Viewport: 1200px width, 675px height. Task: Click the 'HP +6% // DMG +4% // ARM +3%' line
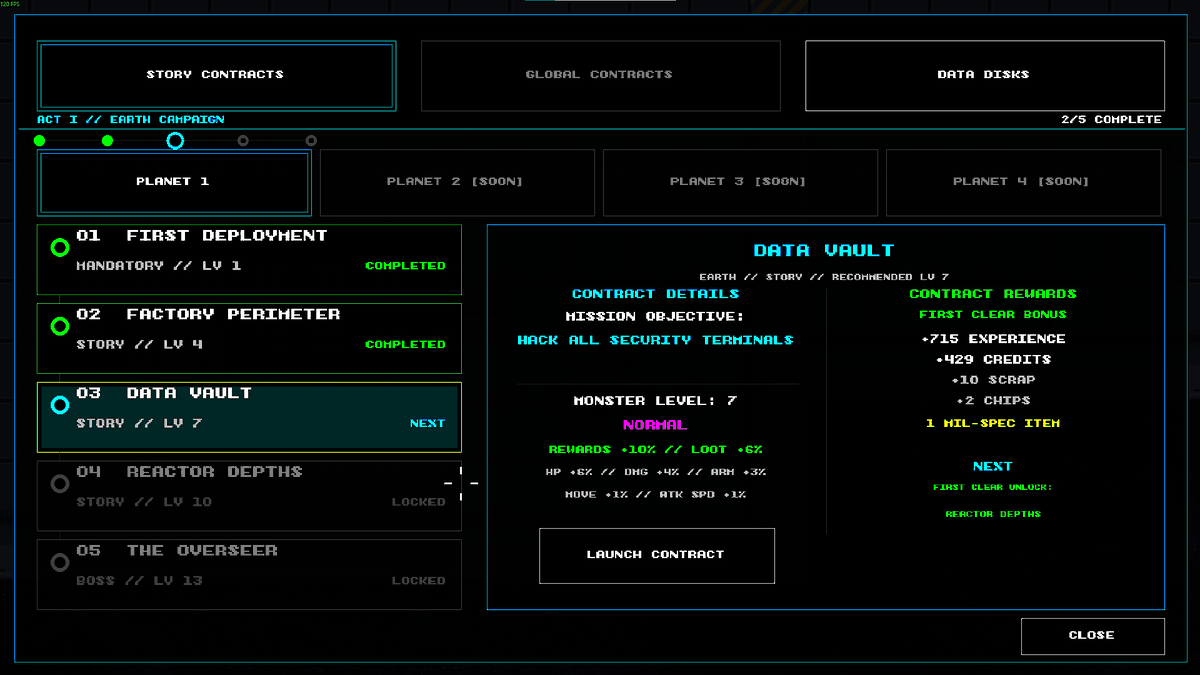(655, 472)
